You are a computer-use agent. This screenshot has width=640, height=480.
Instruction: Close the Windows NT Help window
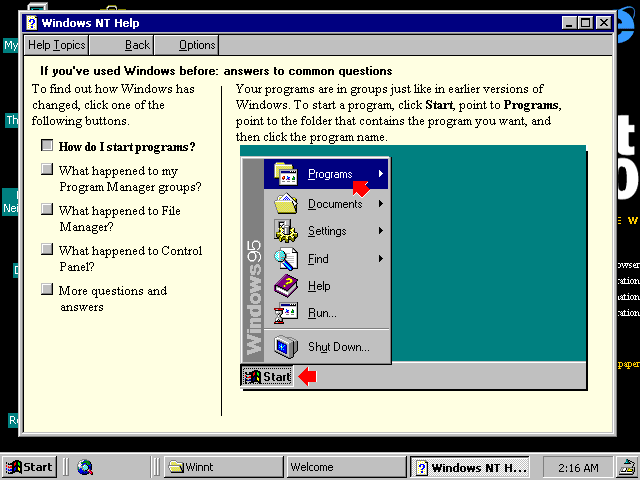click(x=603, y=23)
